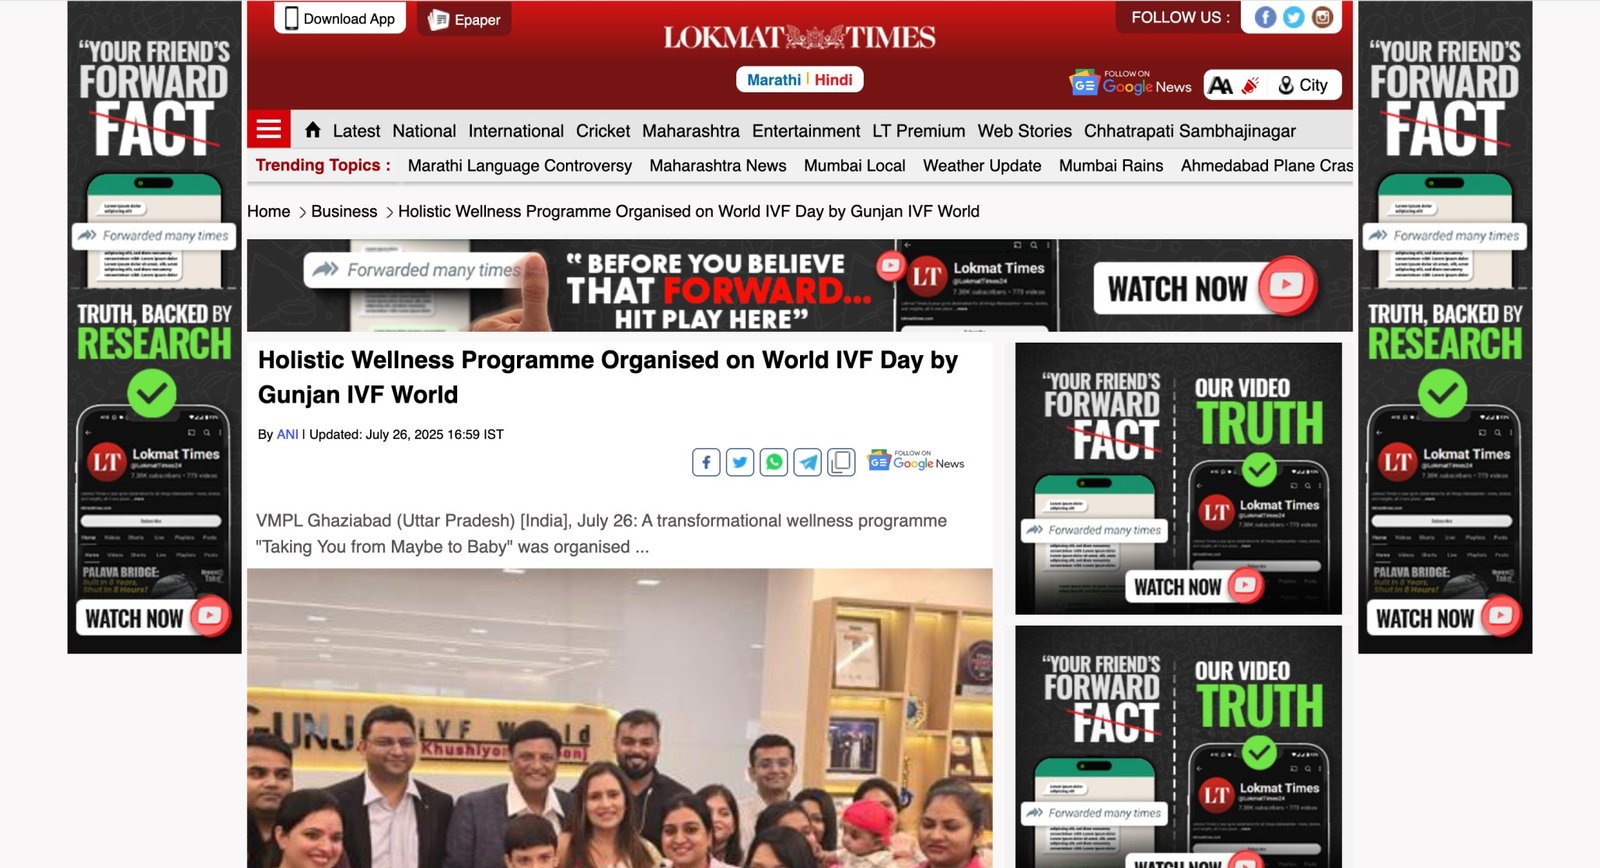Click the article update date text

[x=406, y=435]
